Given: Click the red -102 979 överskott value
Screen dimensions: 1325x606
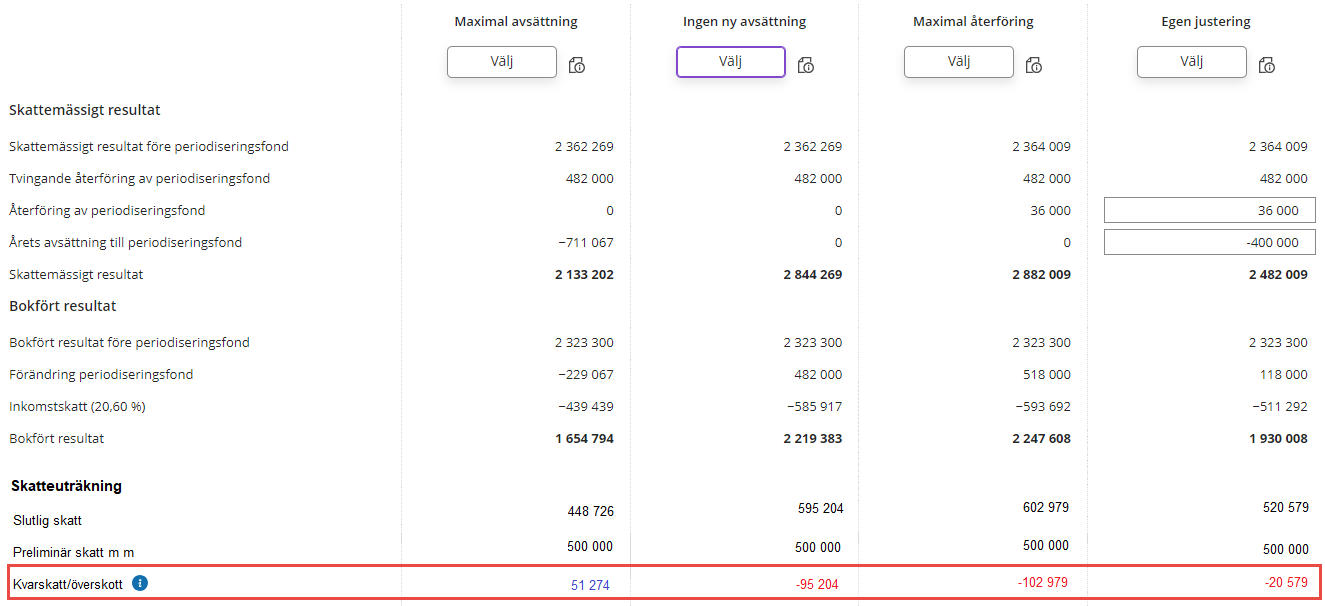Looking at the screenshot, I should click(x=1043, y=583).
